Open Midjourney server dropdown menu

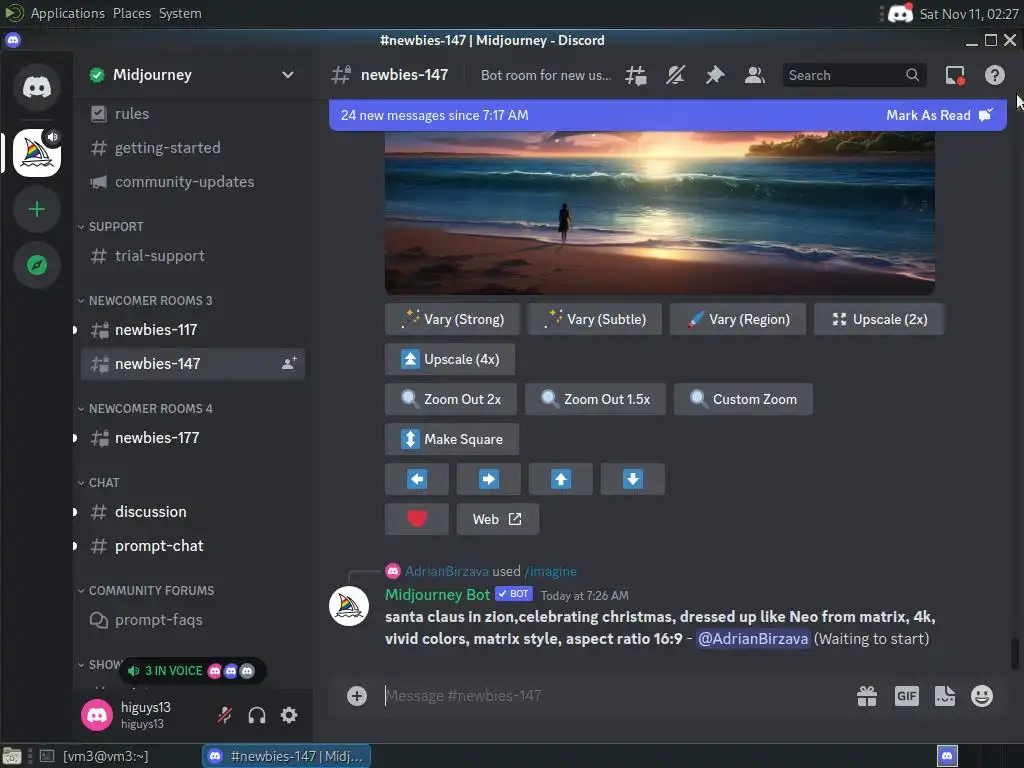coord(287,75)
